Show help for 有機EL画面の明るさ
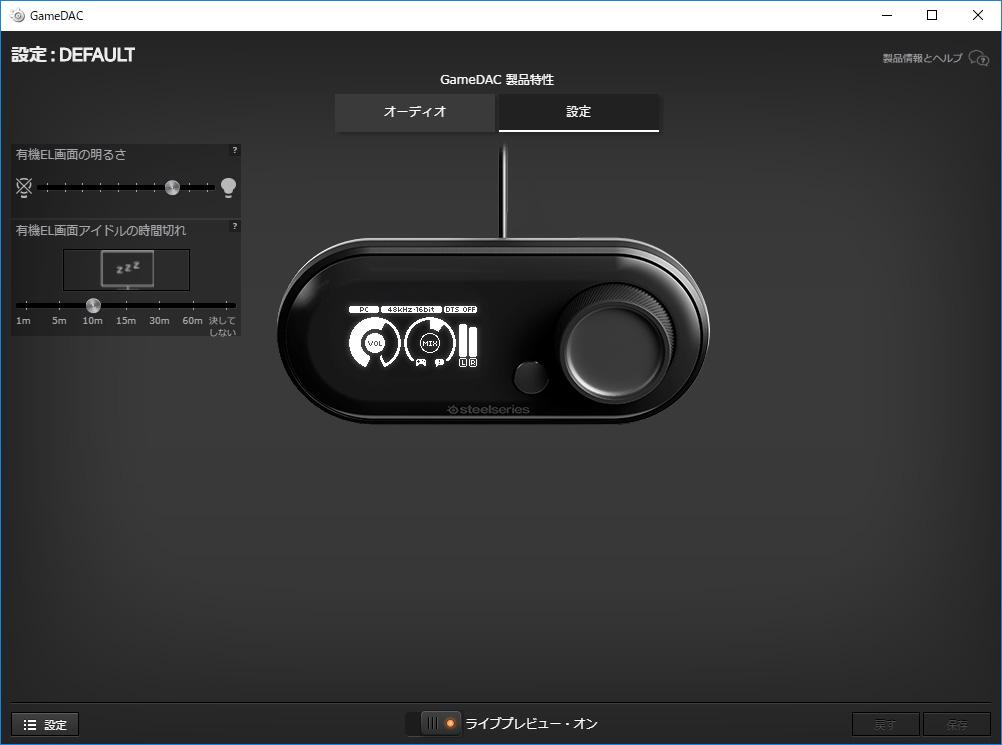The width and height of the screenshot is (1002, 745). 235,150
